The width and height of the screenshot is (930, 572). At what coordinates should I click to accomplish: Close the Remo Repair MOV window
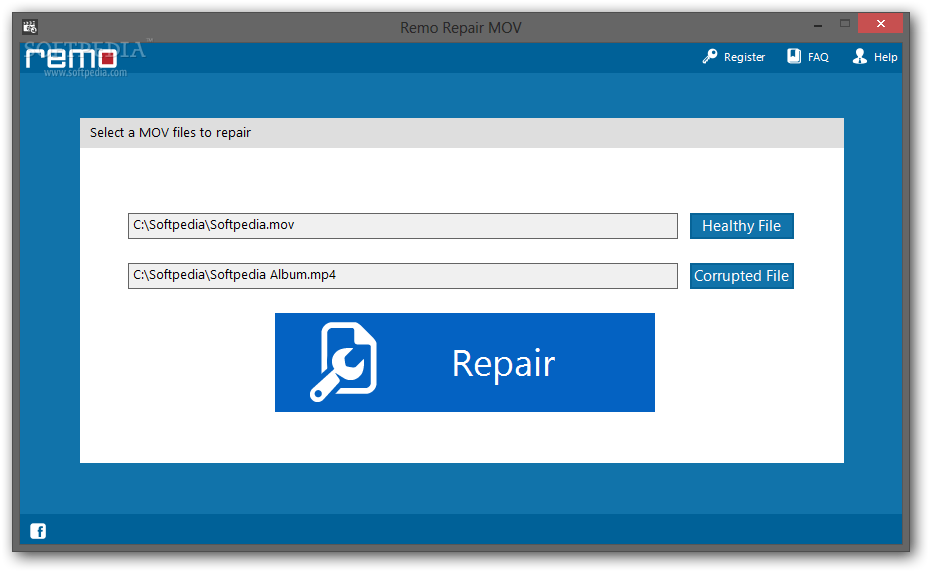point(880,24)
